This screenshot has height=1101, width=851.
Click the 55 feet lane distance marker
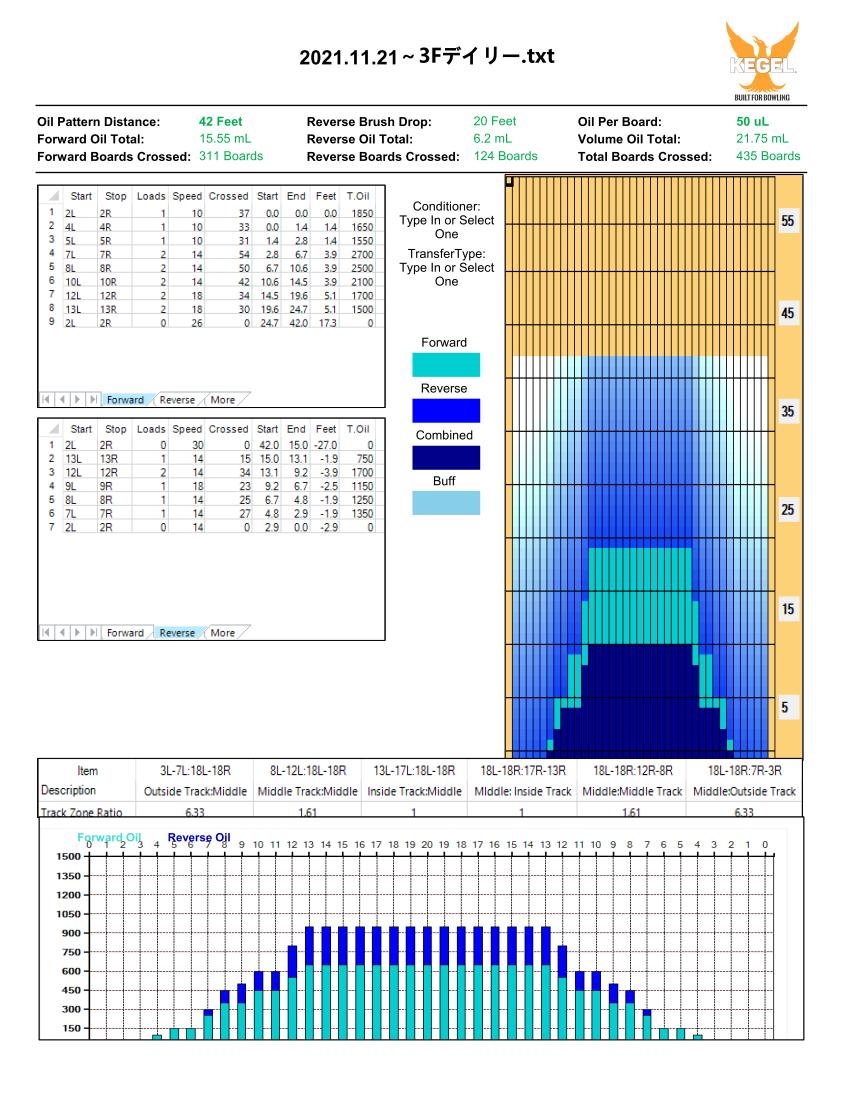(788, 221)
